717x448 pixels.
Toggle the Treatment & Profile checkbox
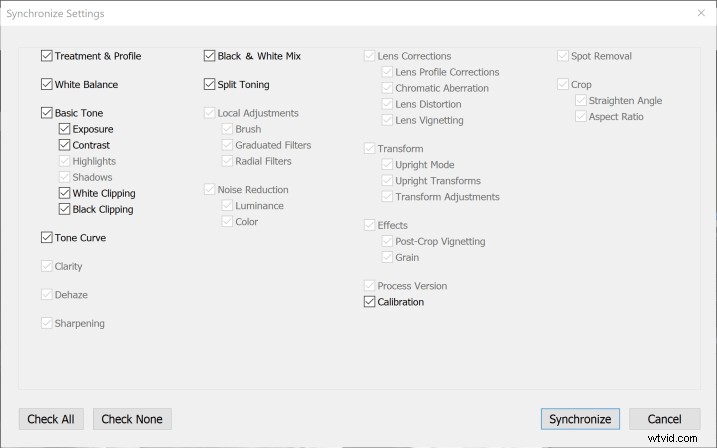click(x=47, y=56)
